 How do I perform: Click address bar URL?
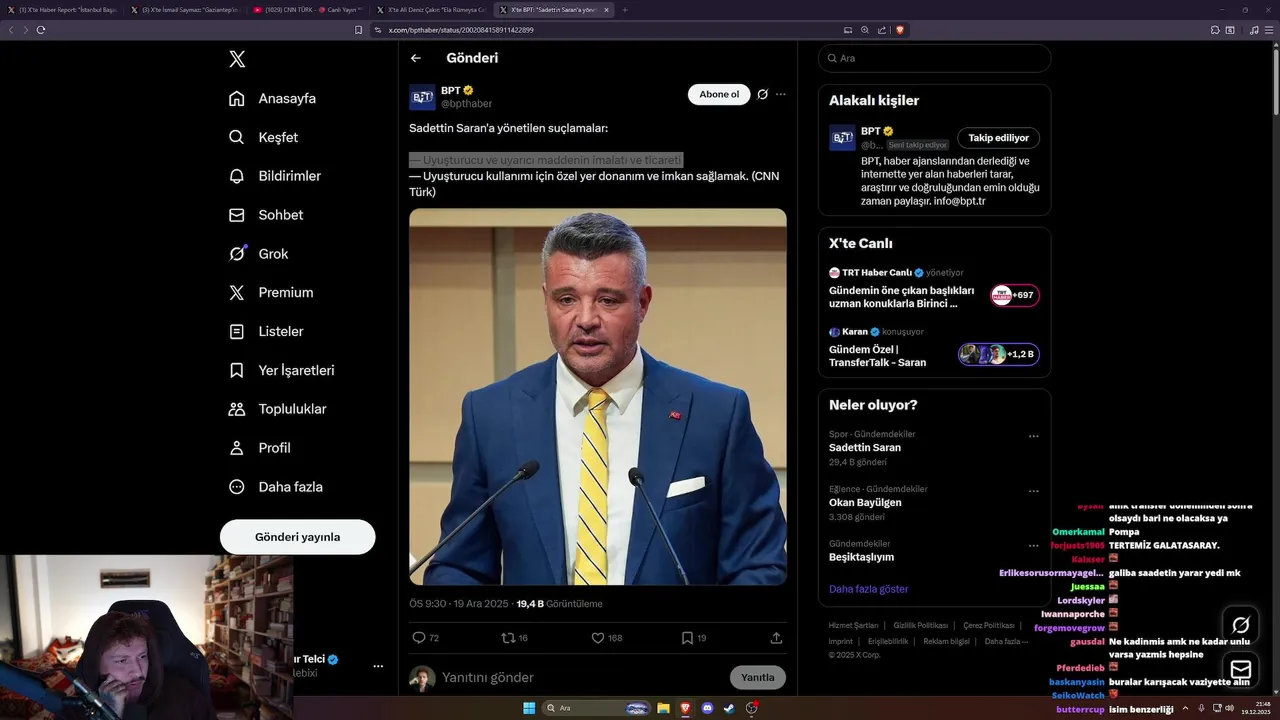tap(461, 30)
